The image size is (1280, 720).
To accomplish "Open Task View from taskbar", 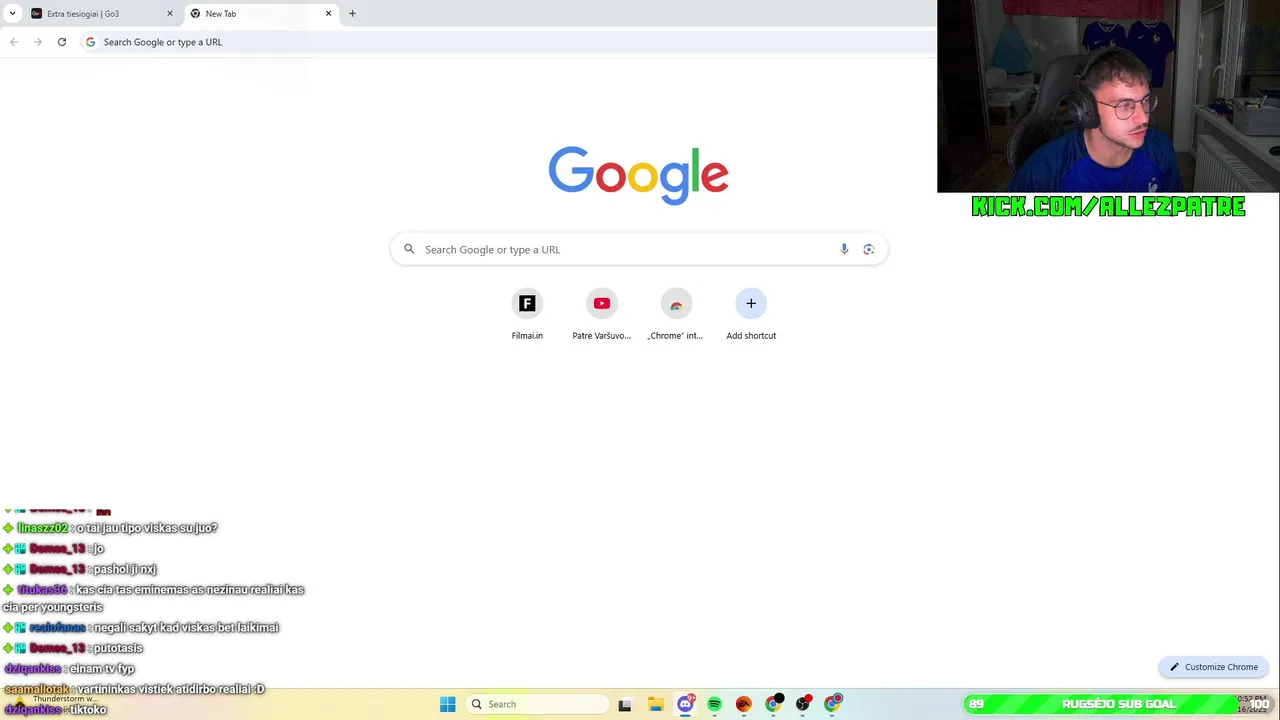I will pos(625,704).
